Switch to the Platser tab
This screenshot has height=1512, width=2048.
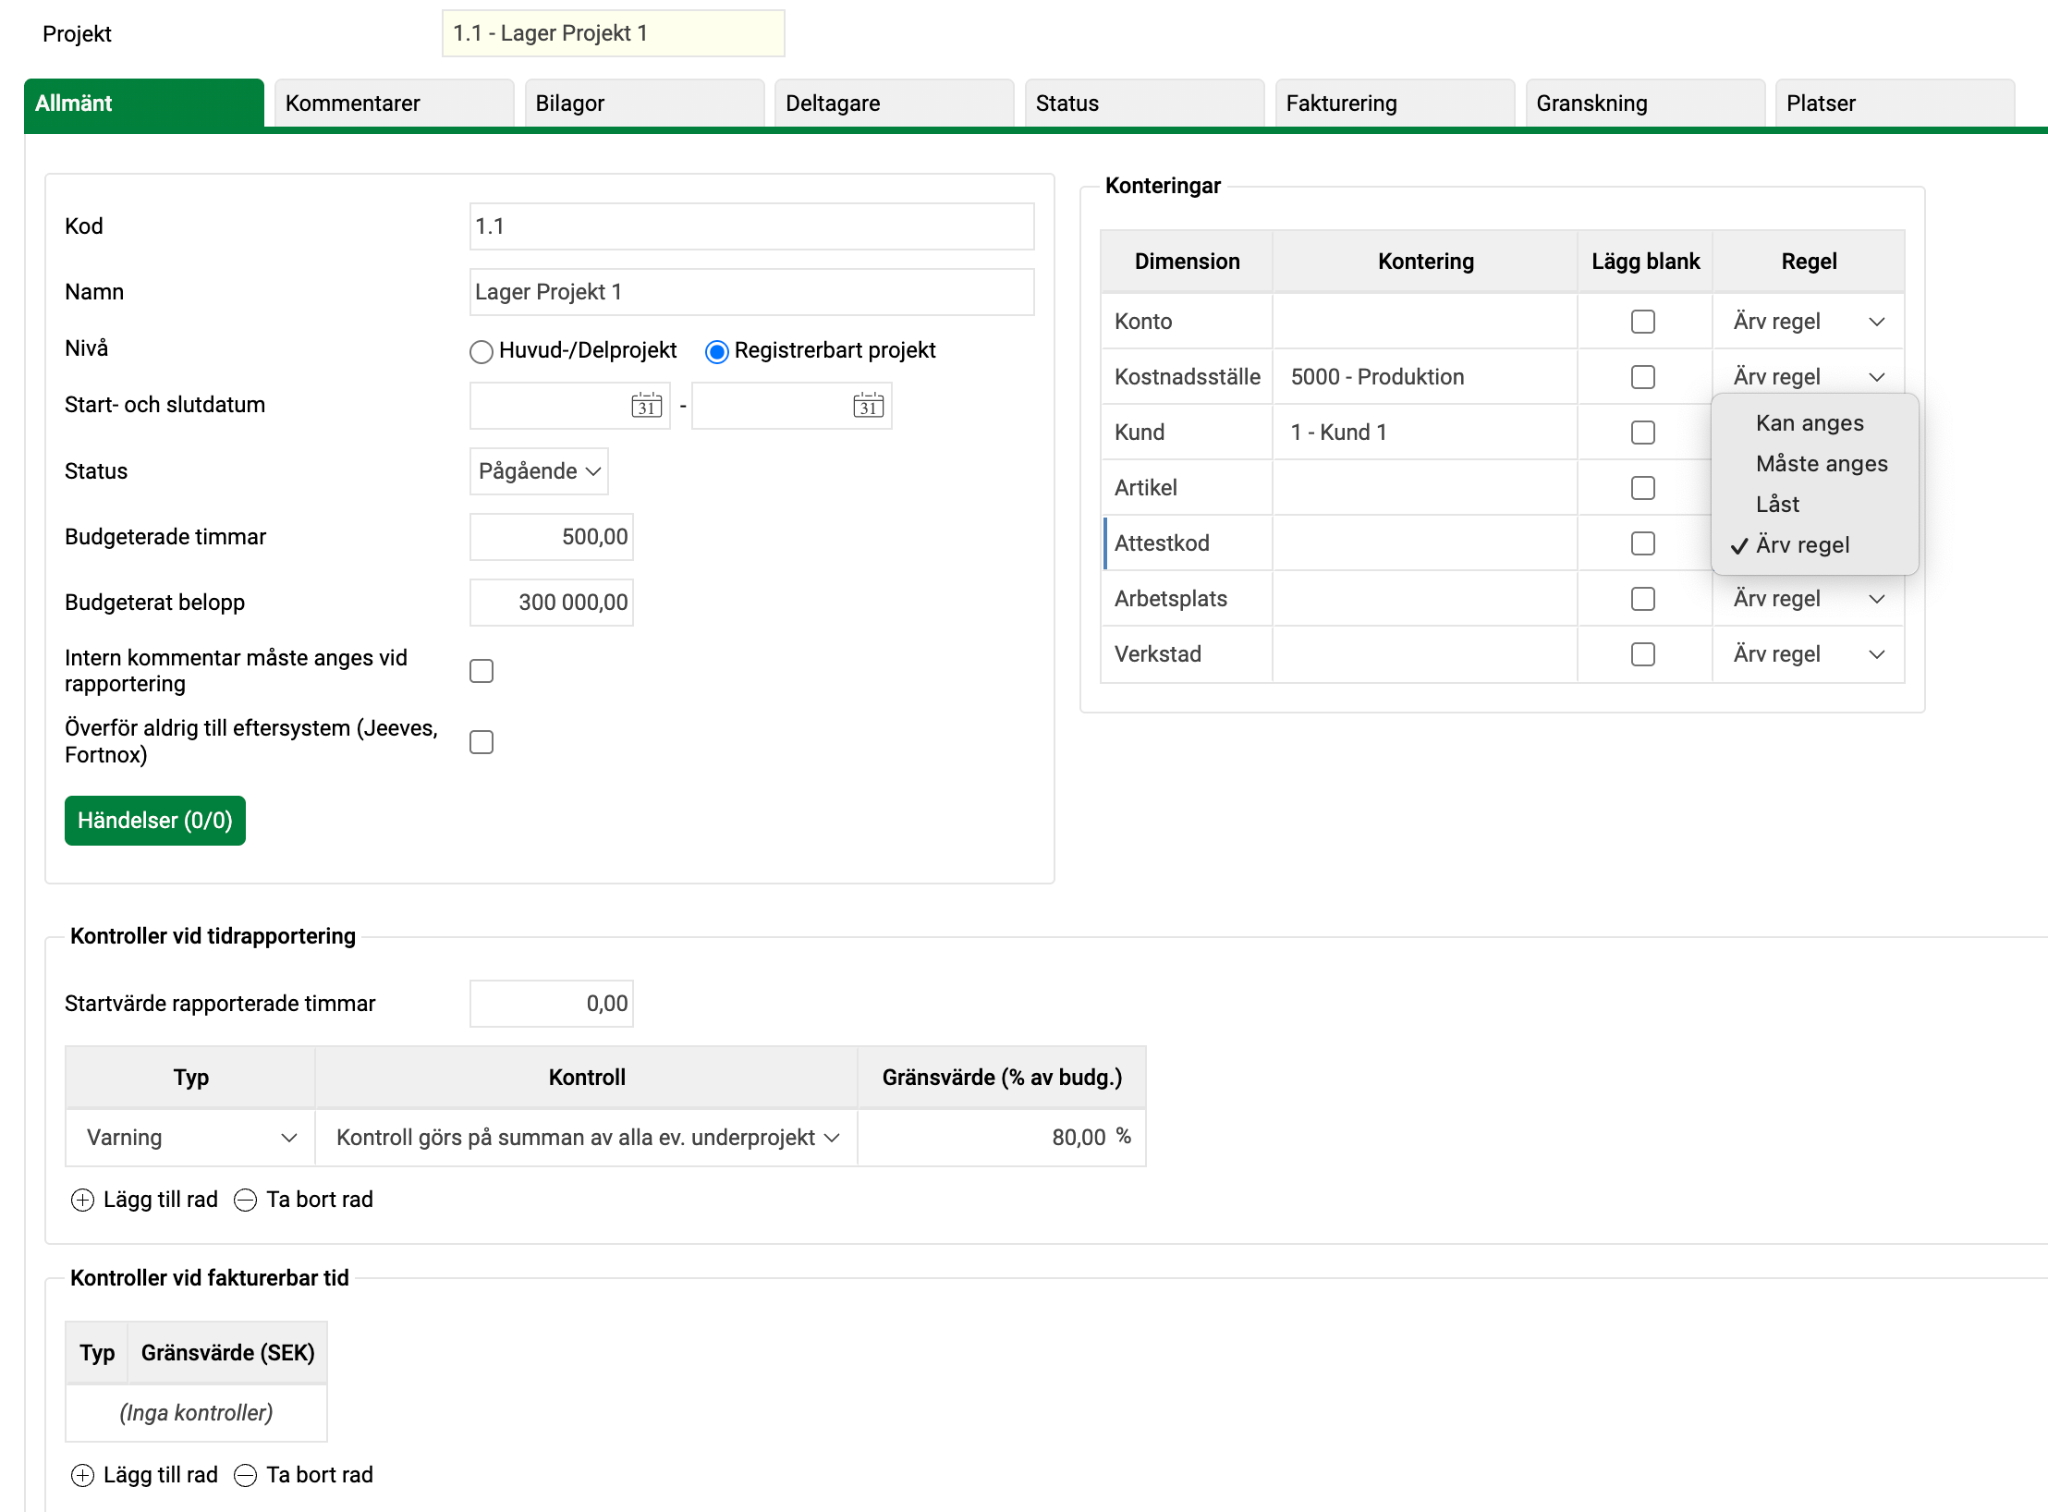coord(1895,103)
